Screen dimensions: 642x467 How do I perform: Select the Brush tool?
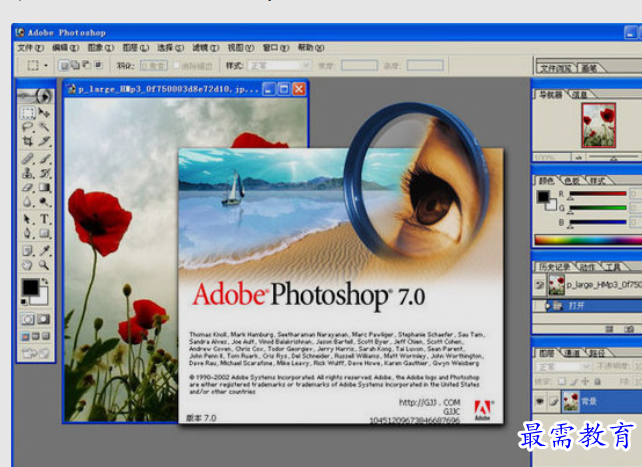(x=44, y=158)
